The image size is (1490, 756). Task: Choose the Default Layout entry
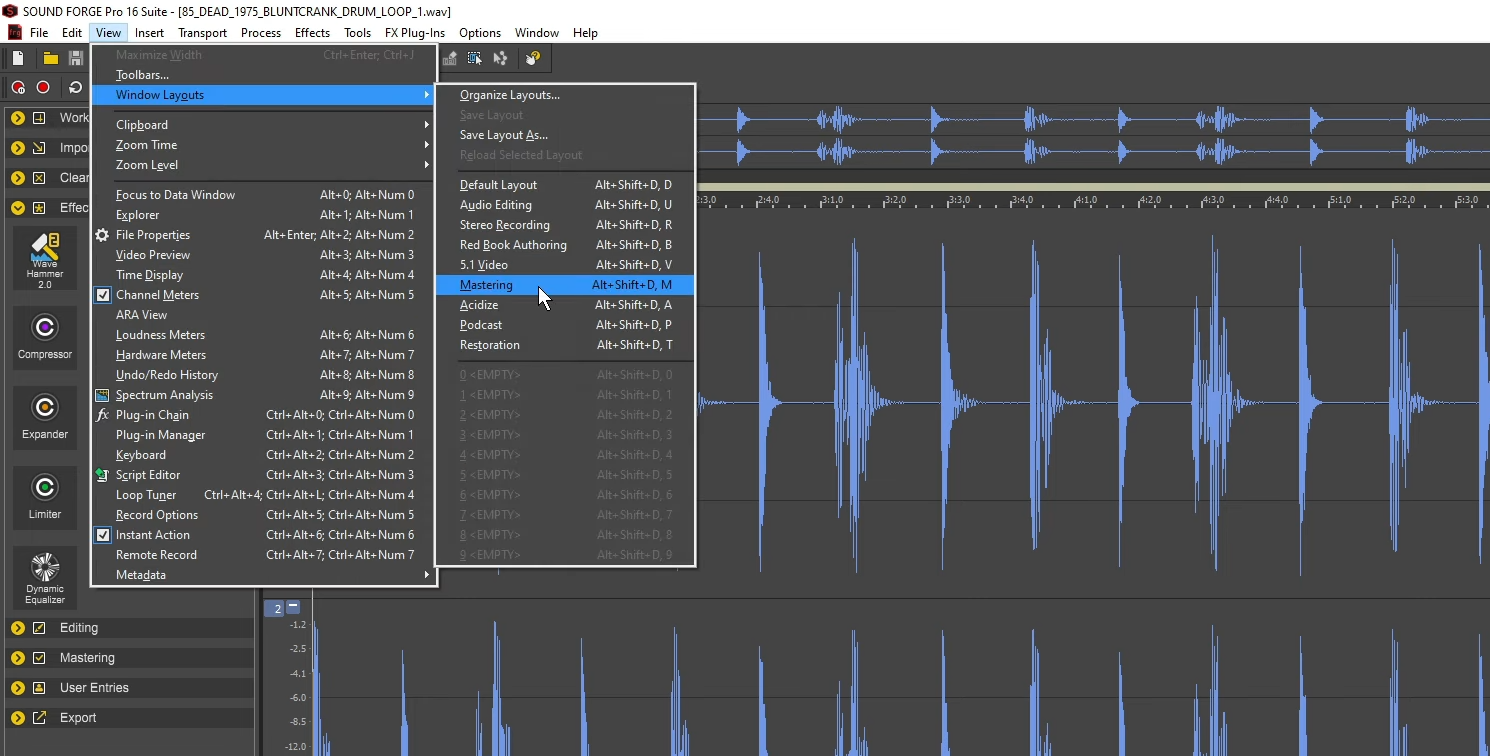click(x=565, y=185)
